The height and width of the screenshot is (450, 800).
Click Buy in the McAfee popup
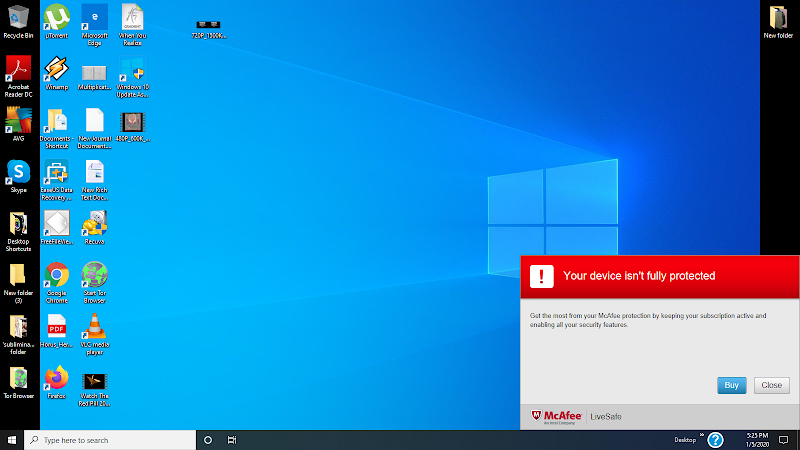coord(732,385)
